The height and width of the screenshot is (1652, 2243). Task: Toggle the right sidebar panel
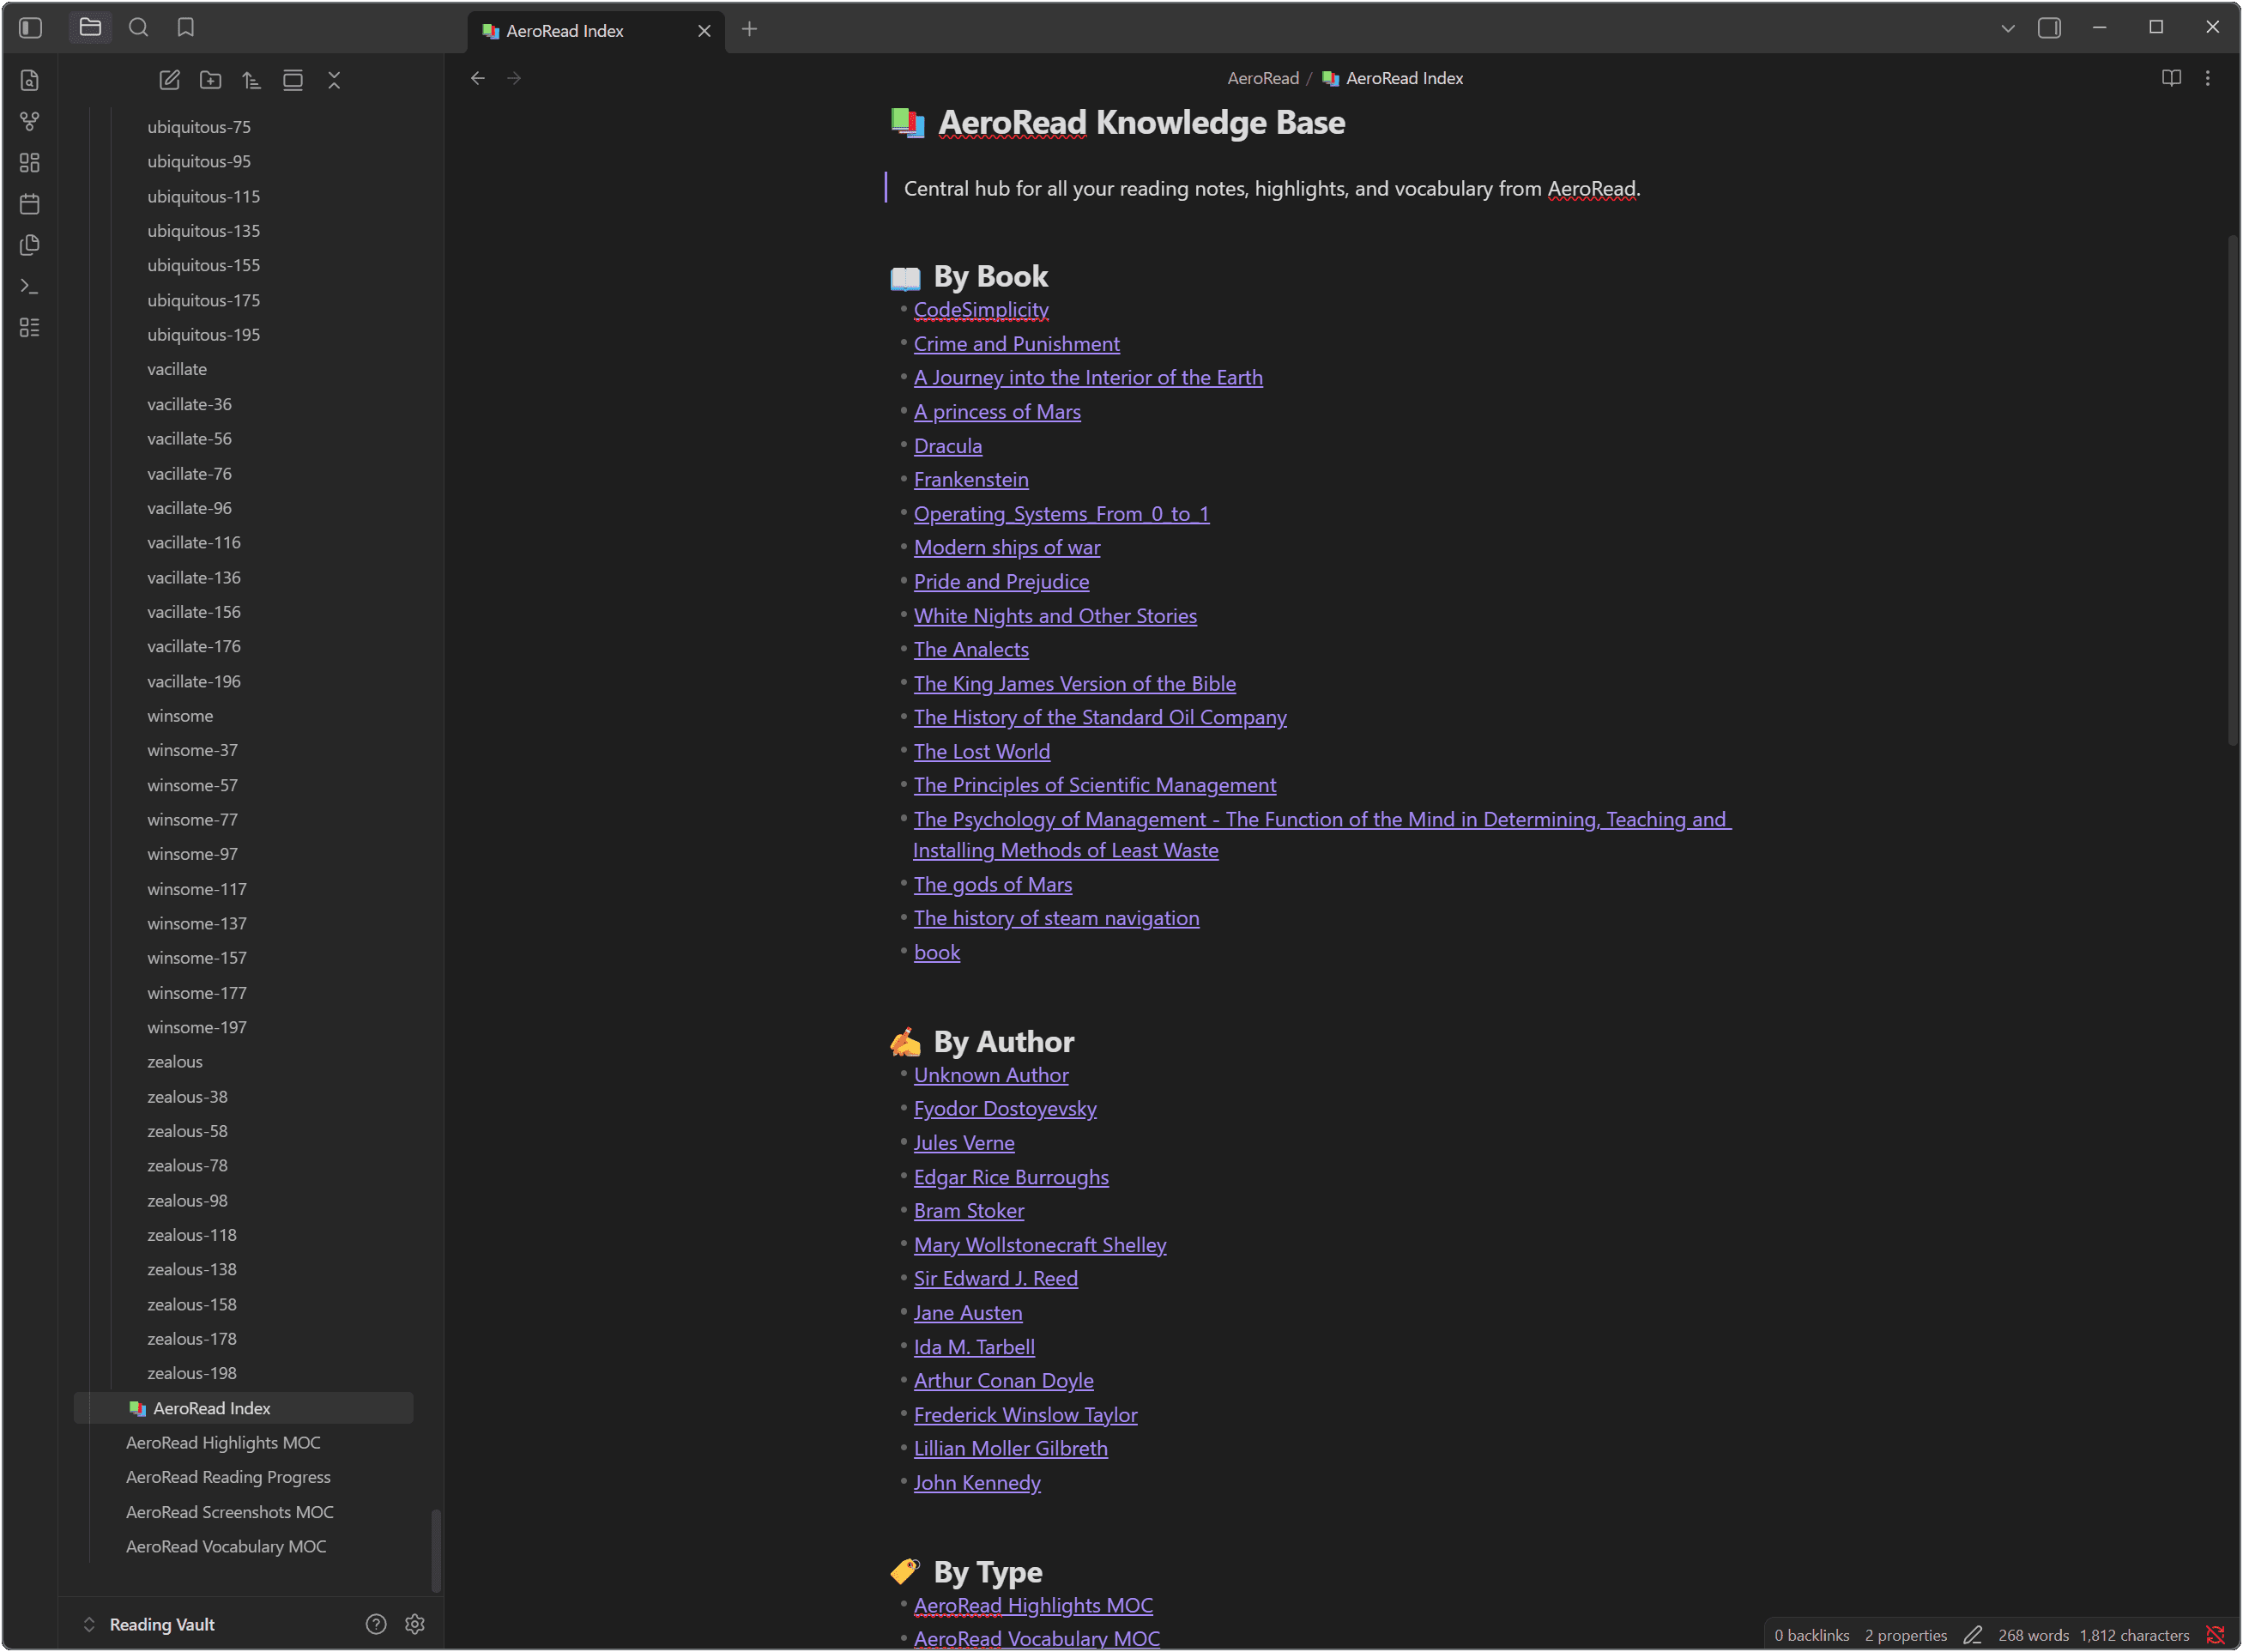click(2049, 28)
